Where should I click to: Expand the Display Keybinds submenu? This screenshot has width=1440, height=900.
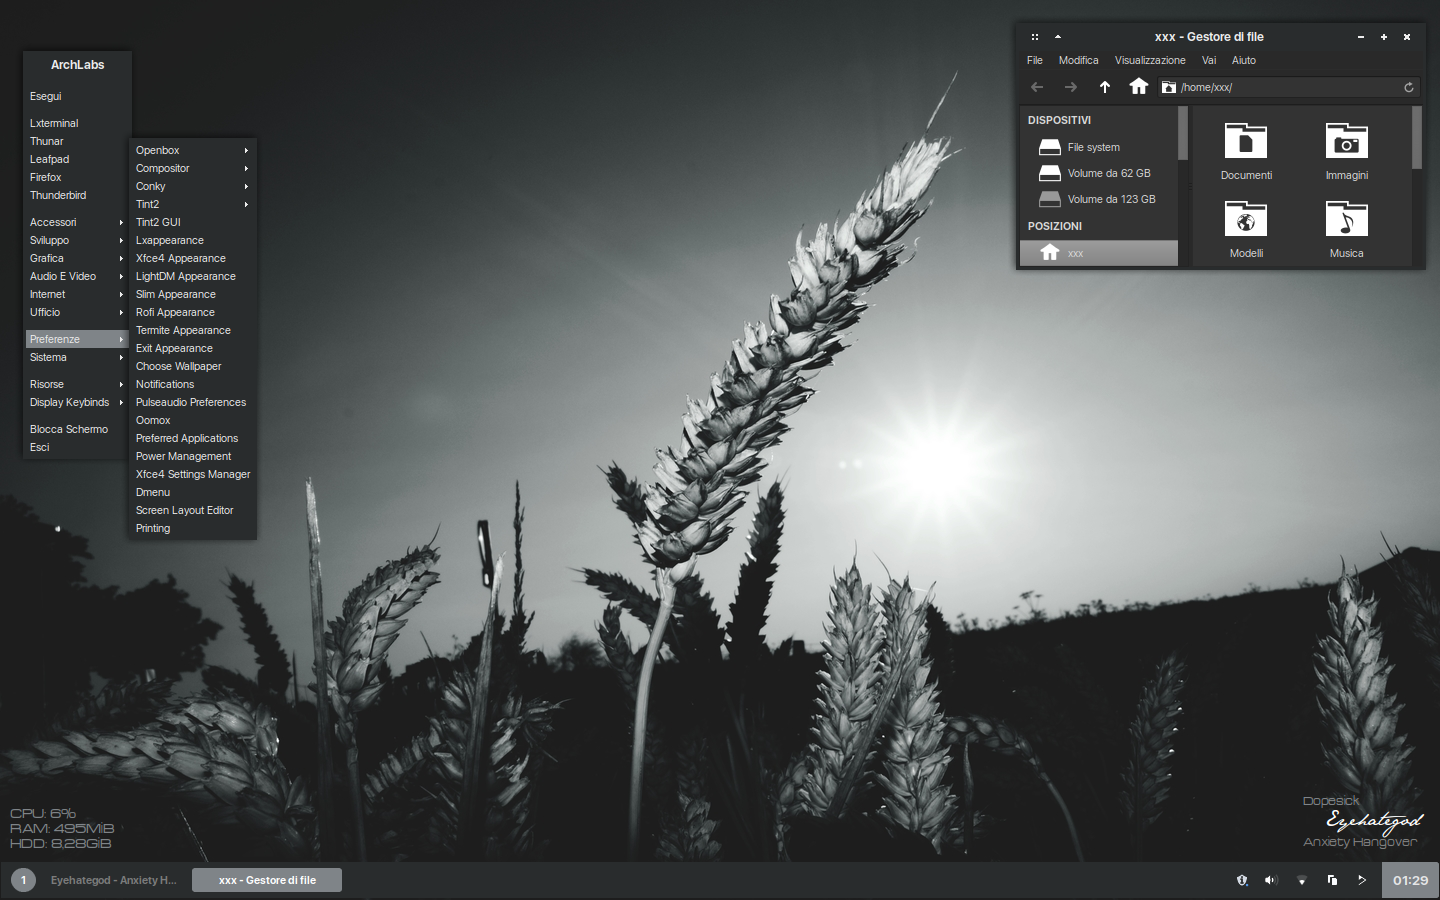[77, 402]
